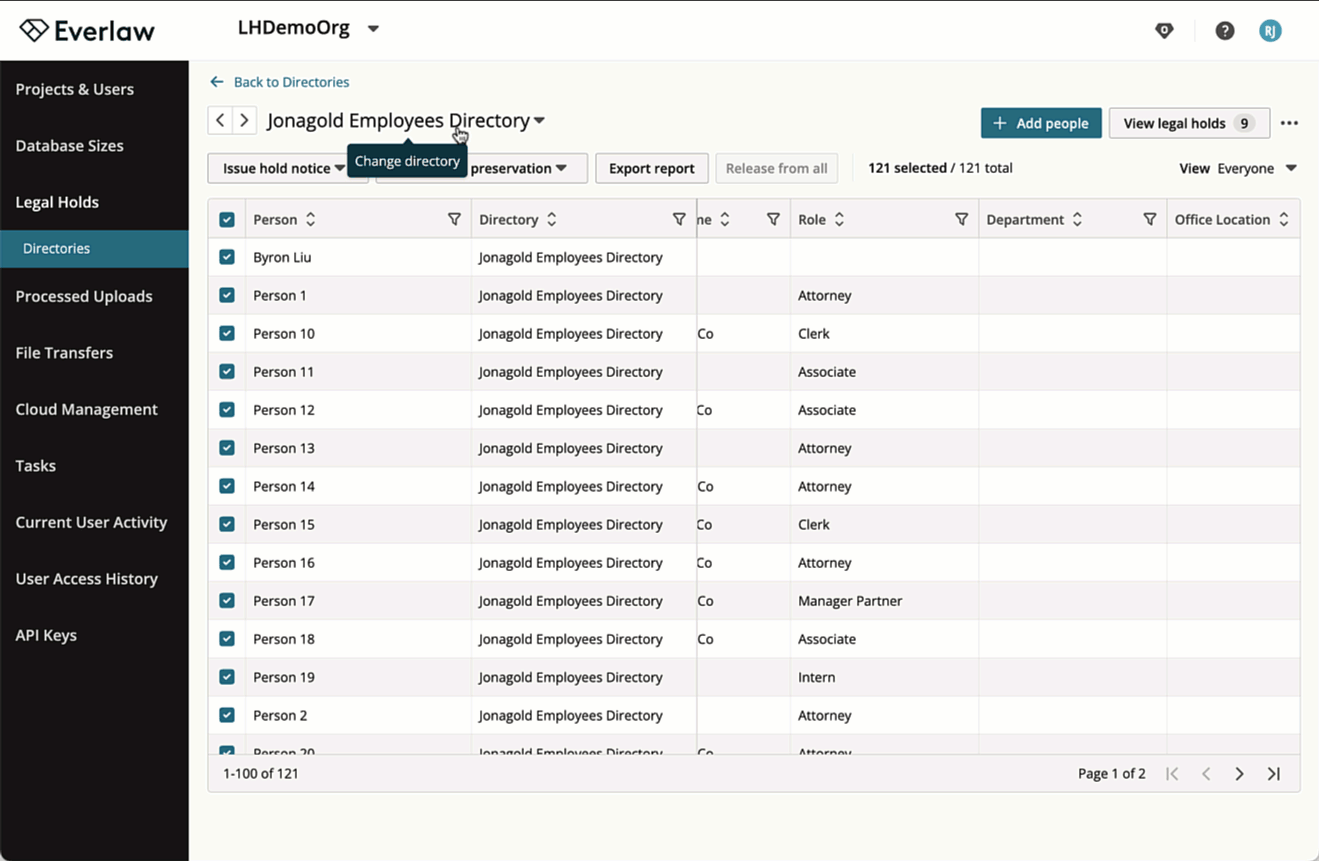
Task: Open the shield notification icon in header
Action: (1164, 31)
